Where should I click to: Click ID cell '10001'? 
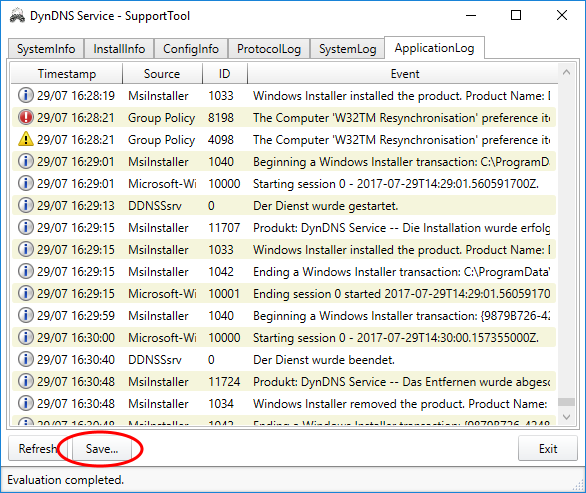coord(224,293)
